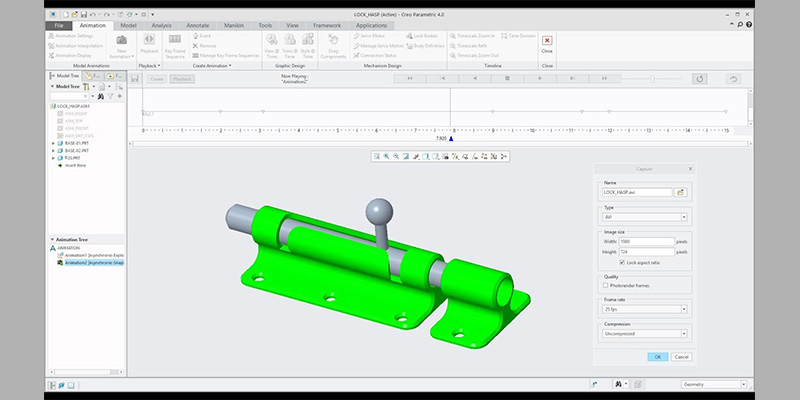Click the browse folder icon beside Name field
Screen dimensions: 800x400
pyautogui.click(x=681, y=192)
